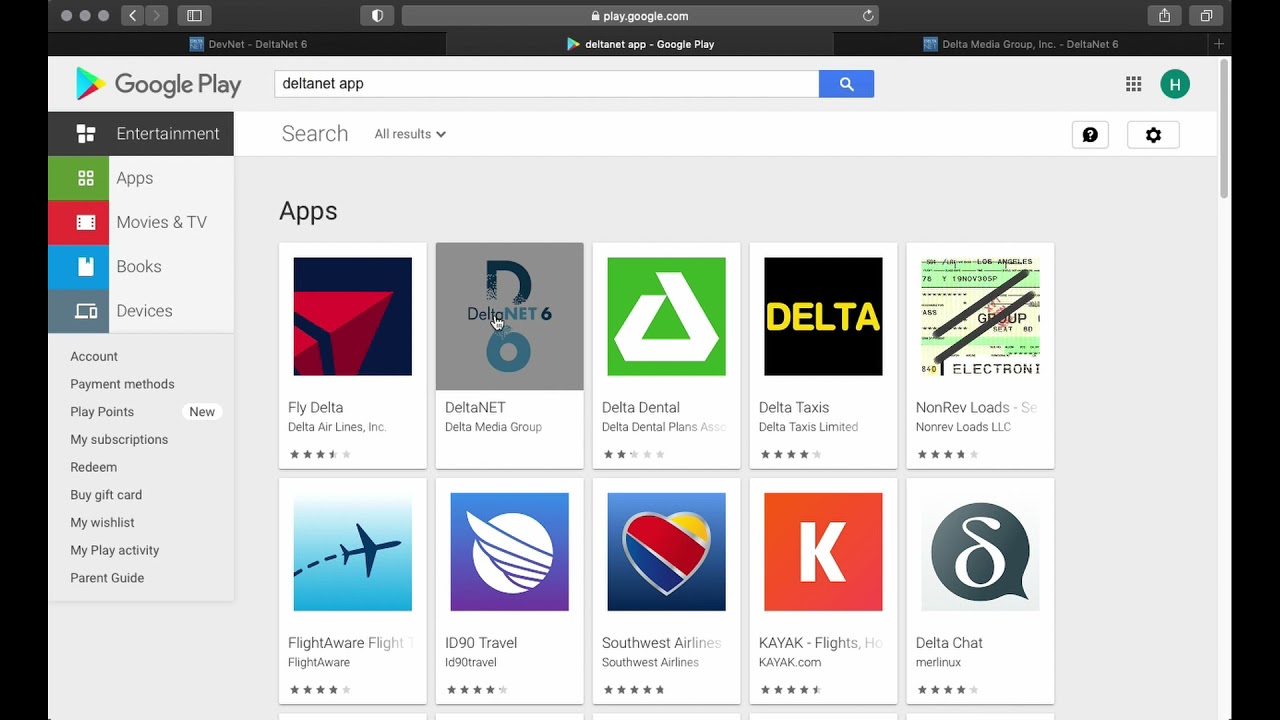Viewport: 1280px width, 720px height.
Task: Click the Delta Media Group developer text
Action: point(493,427)
